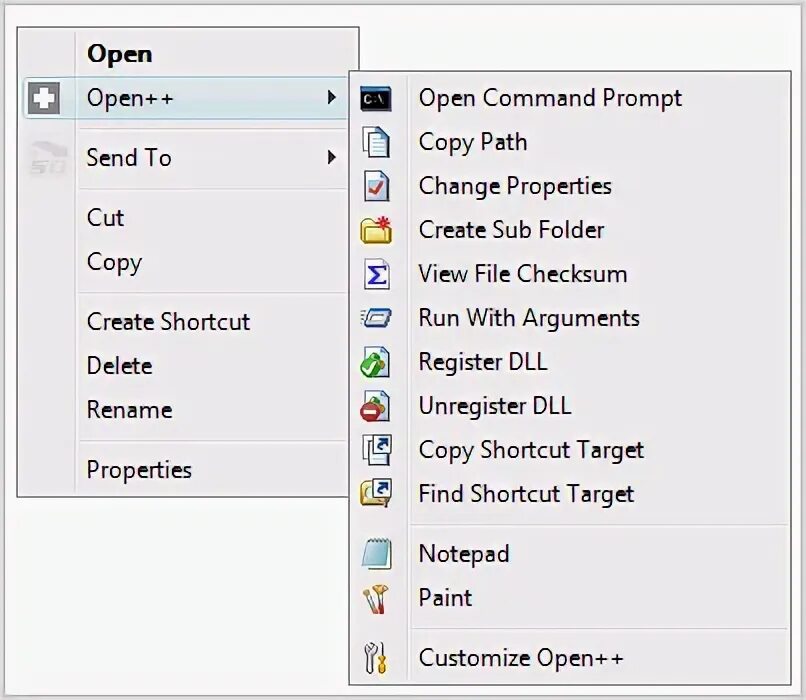Click the Customize Open++ tools icon

(x=375, y=658)
